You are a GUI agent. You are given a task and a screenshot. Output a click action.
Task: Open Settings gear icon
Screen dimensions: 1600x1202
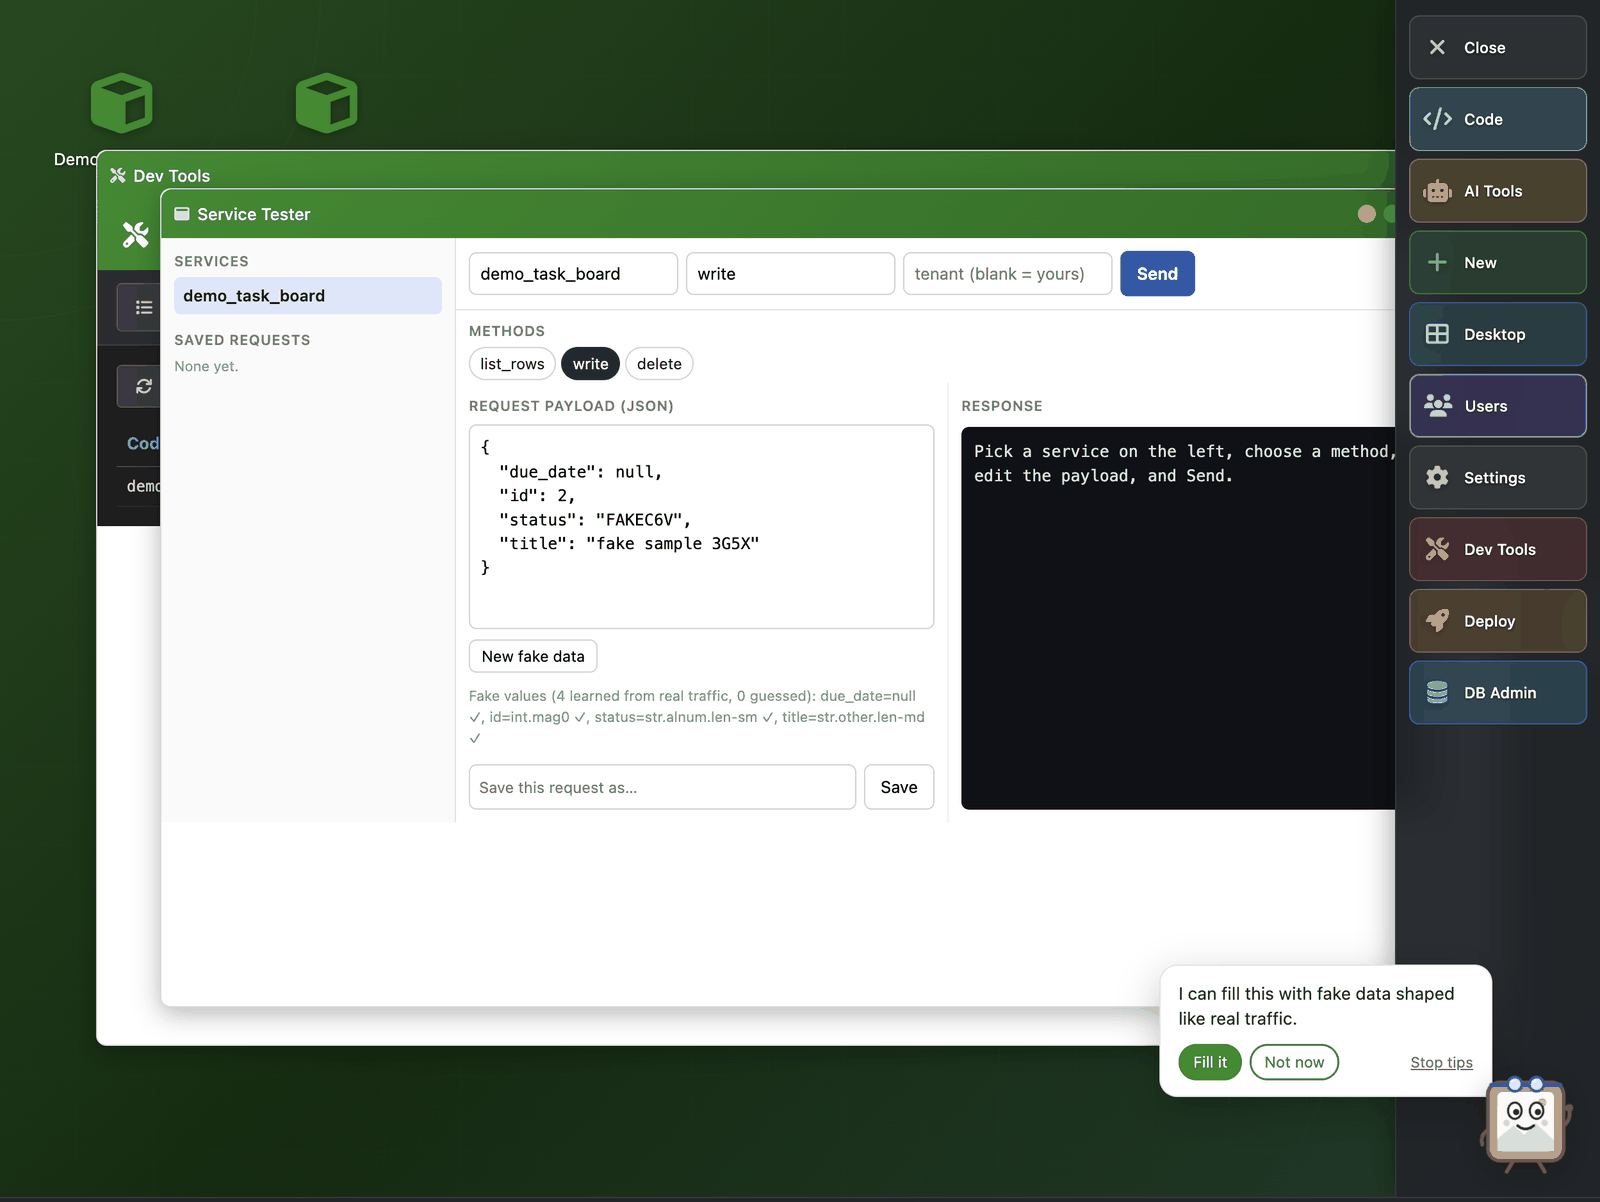click(1437, 477)
